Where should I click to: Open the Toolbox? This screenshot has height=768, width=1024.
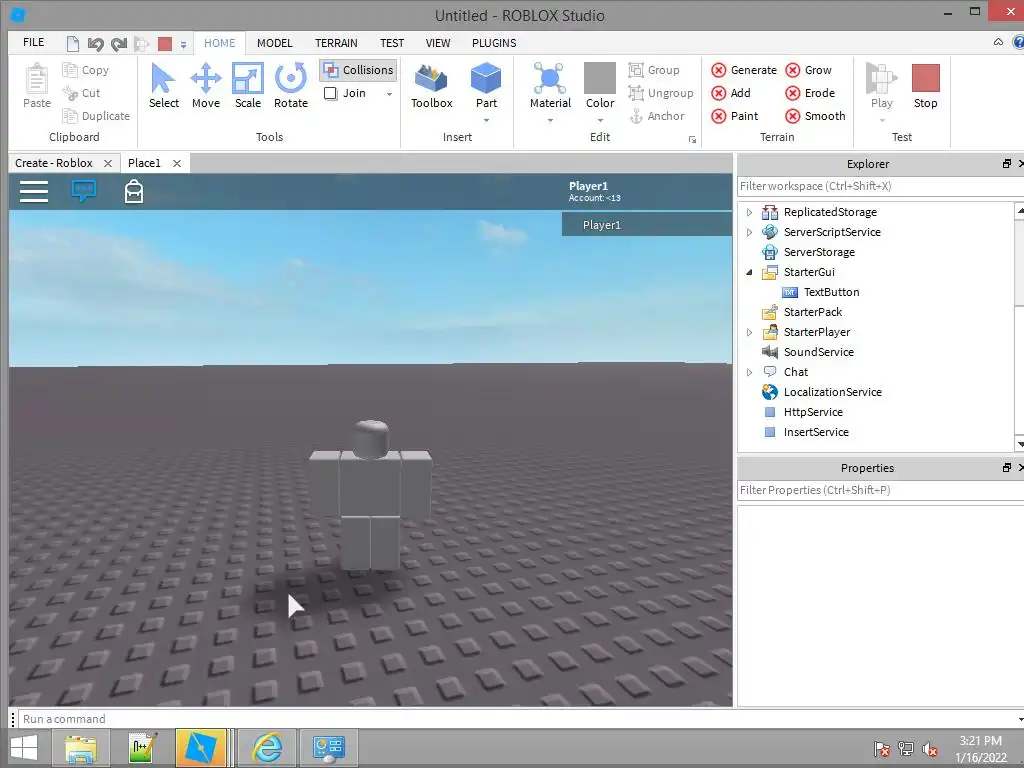coord(432,85)
